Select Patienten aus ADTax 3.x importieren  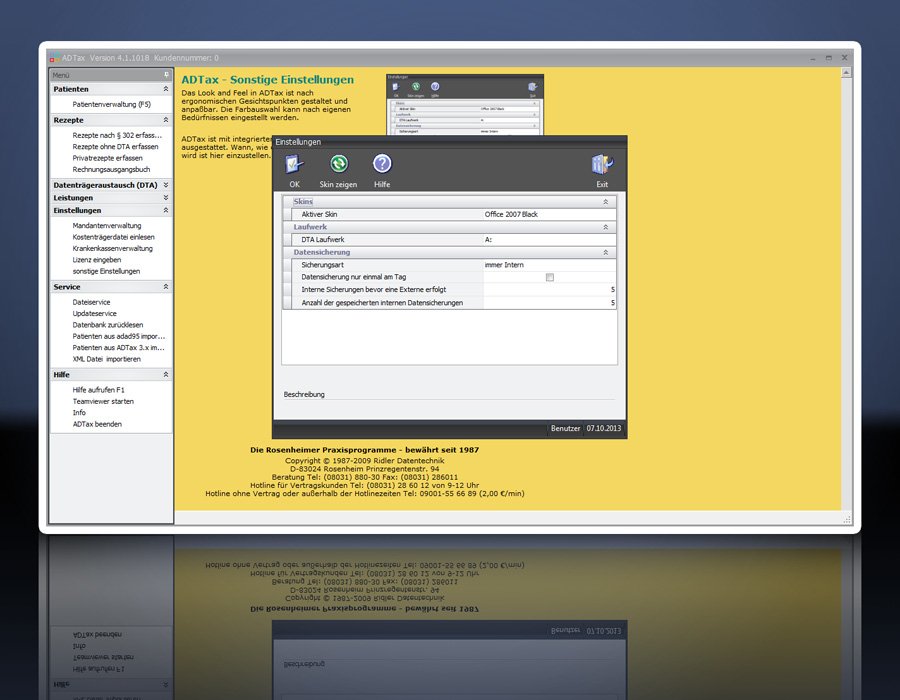point(118,348)
